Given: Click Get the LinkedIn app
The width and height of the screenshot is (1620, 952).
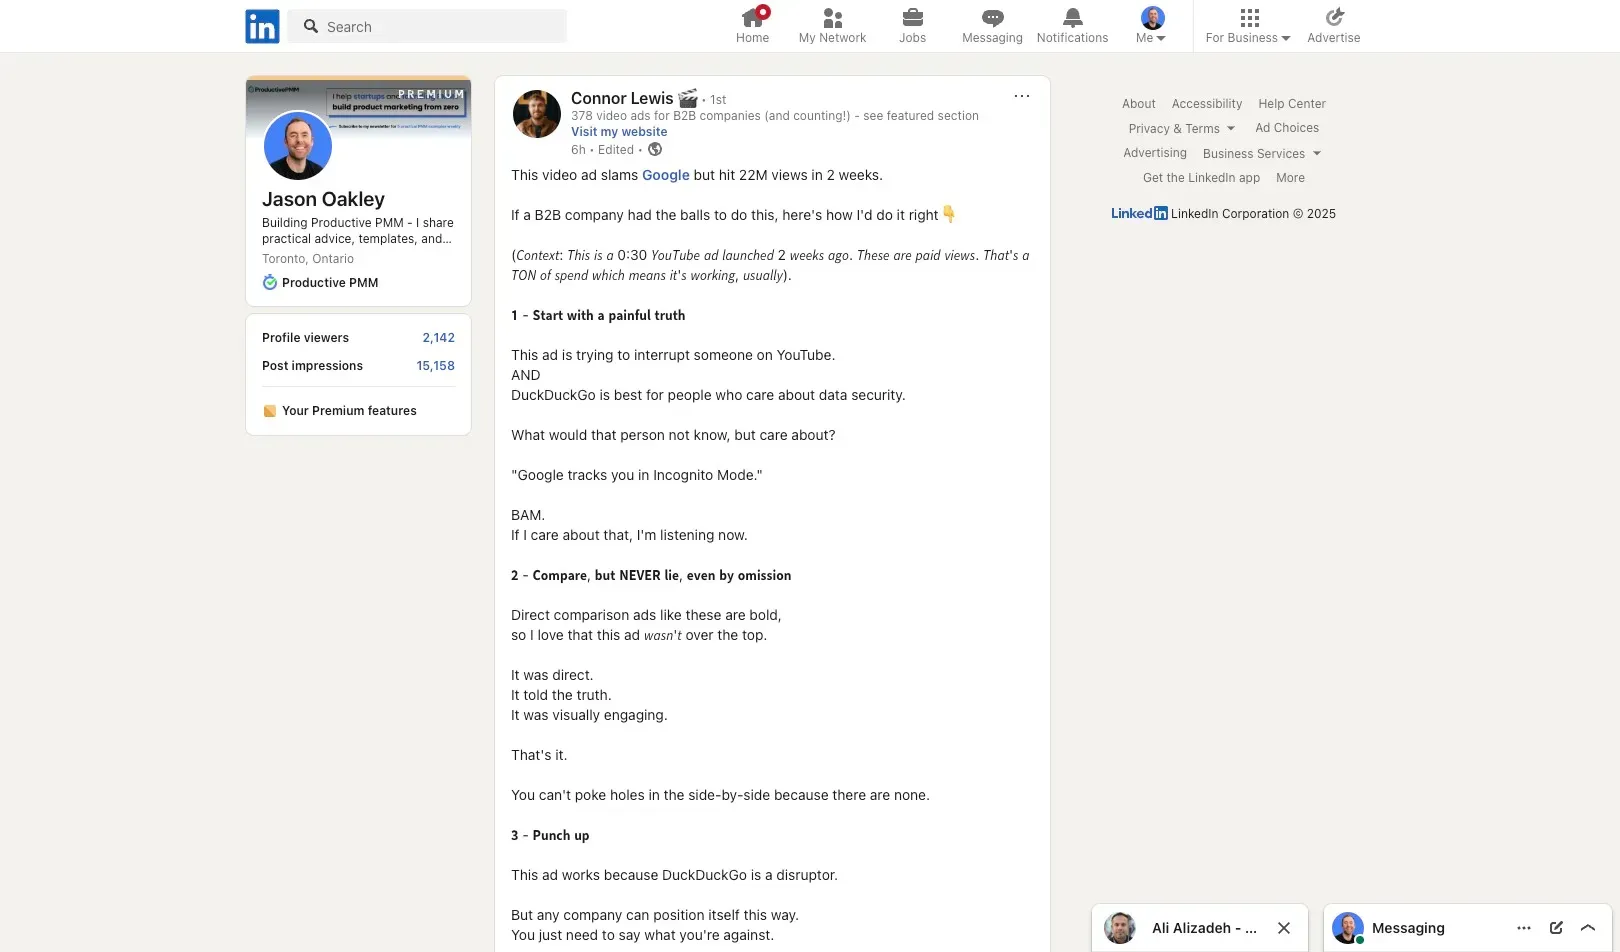Looking at the screenshot, I should [x=1201, y=178].
